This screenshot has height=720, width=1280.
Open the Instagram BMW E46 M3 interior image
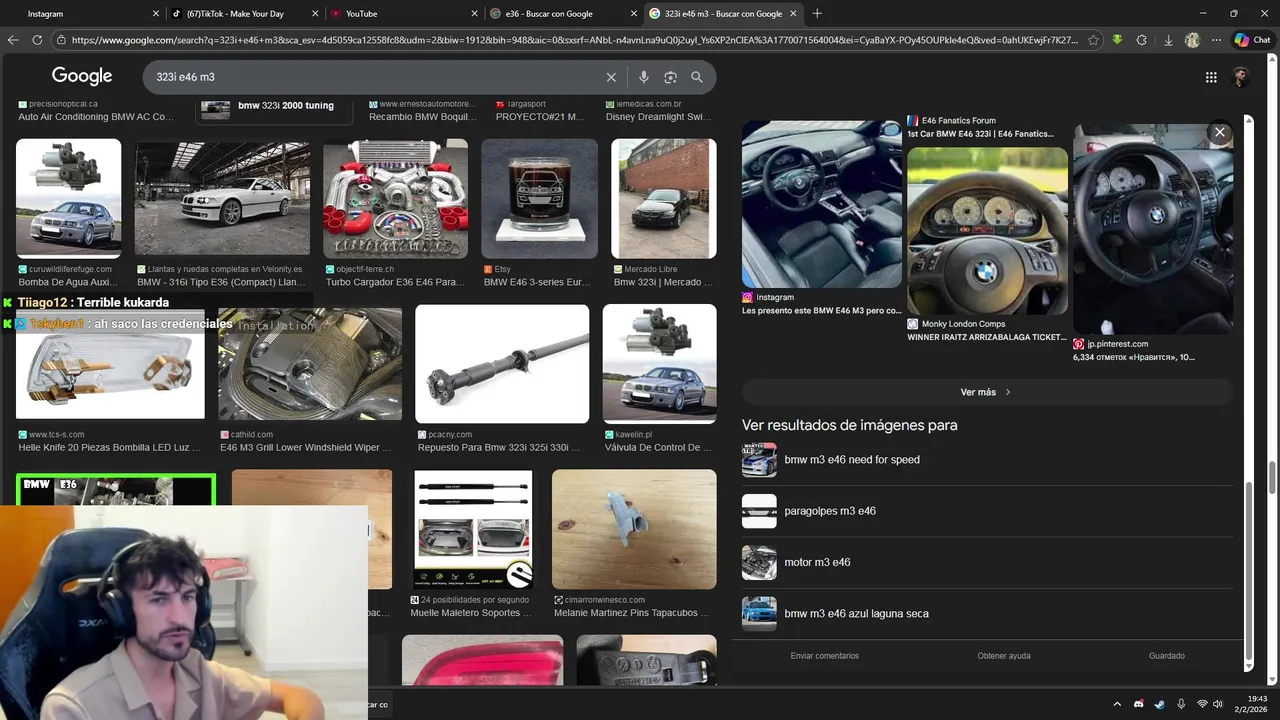click(822, 204)
